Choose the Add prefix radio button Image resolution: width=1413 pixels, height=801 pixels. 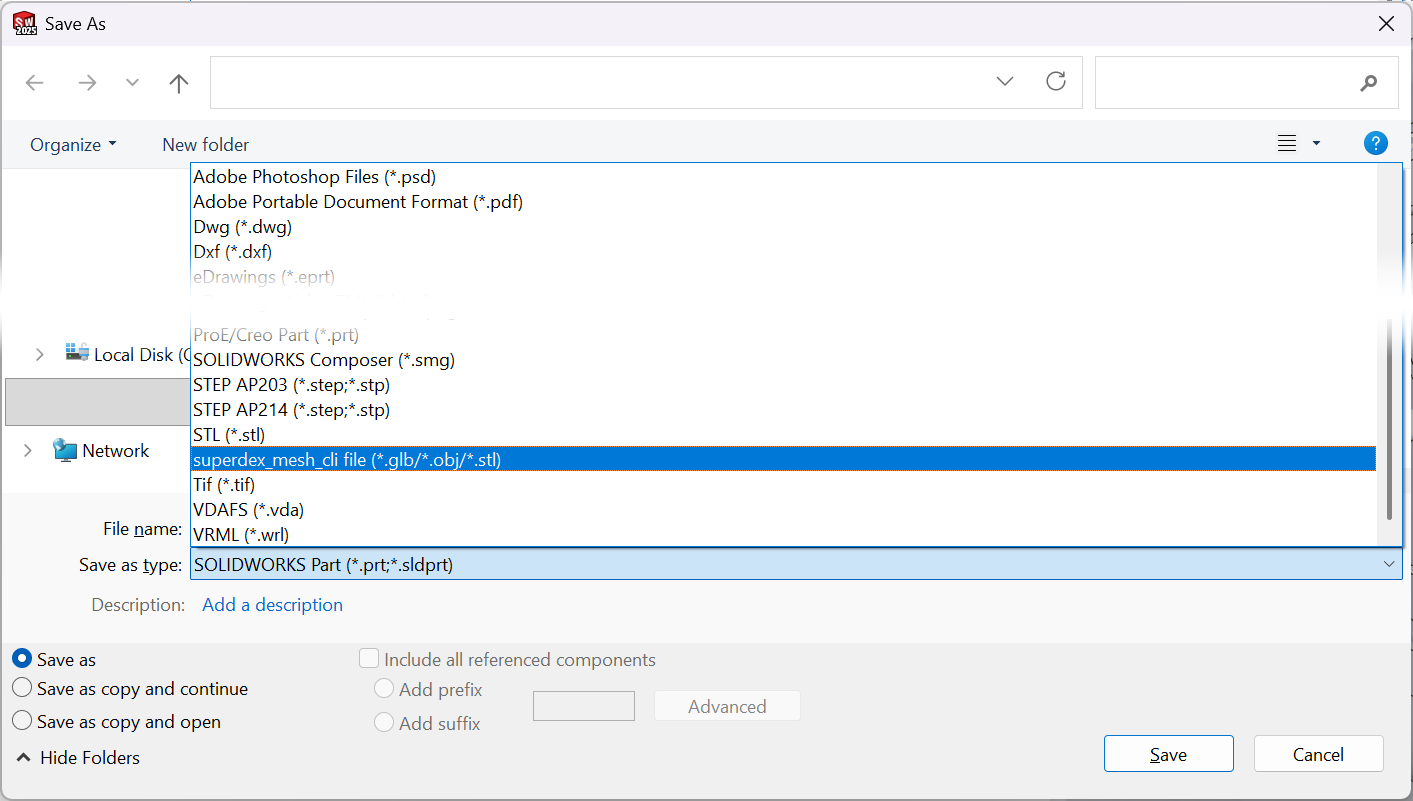point(383,689)
